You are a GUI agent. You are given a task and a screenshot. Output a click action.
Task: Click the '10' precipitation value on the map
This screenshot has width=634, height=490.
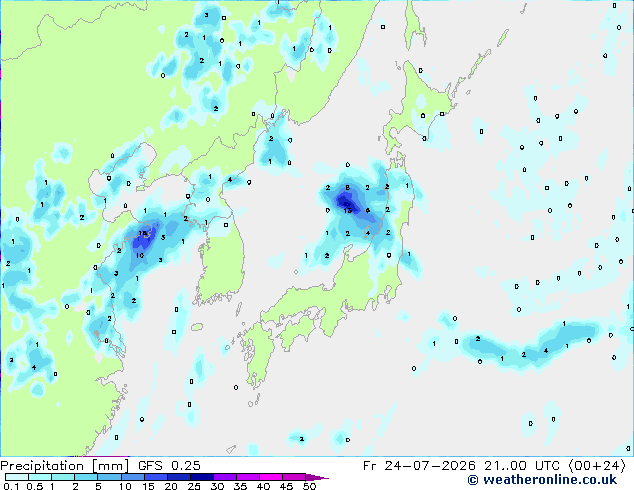pyautogui.click(x=139, y=256)
